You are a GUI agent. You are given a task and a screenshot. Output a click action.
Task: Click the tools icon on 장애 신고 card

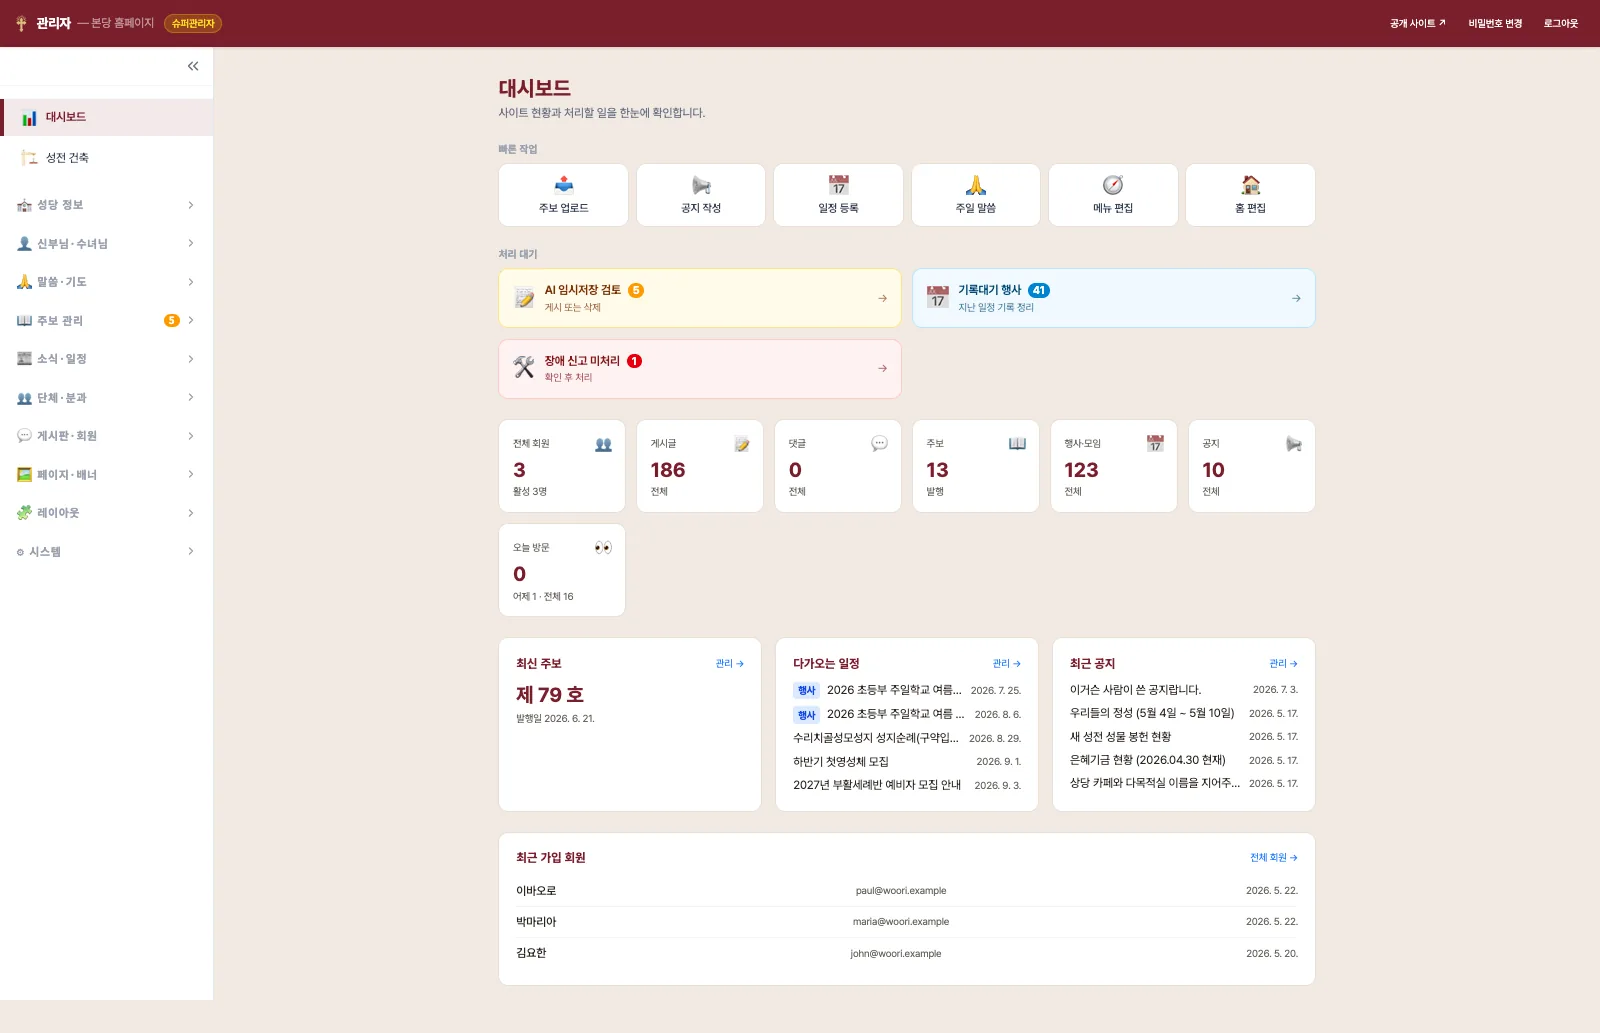point(524,367)
